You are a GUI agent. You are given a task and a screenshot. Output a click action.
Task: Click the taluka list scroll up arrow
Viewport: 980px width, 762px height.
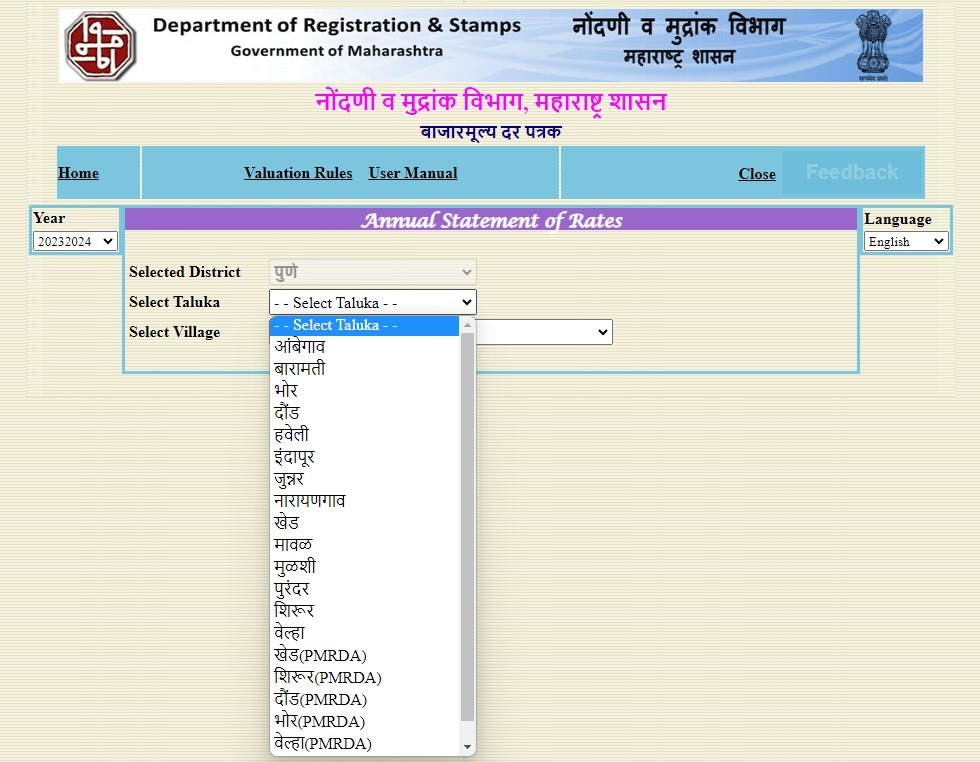(x=467, y=325)
